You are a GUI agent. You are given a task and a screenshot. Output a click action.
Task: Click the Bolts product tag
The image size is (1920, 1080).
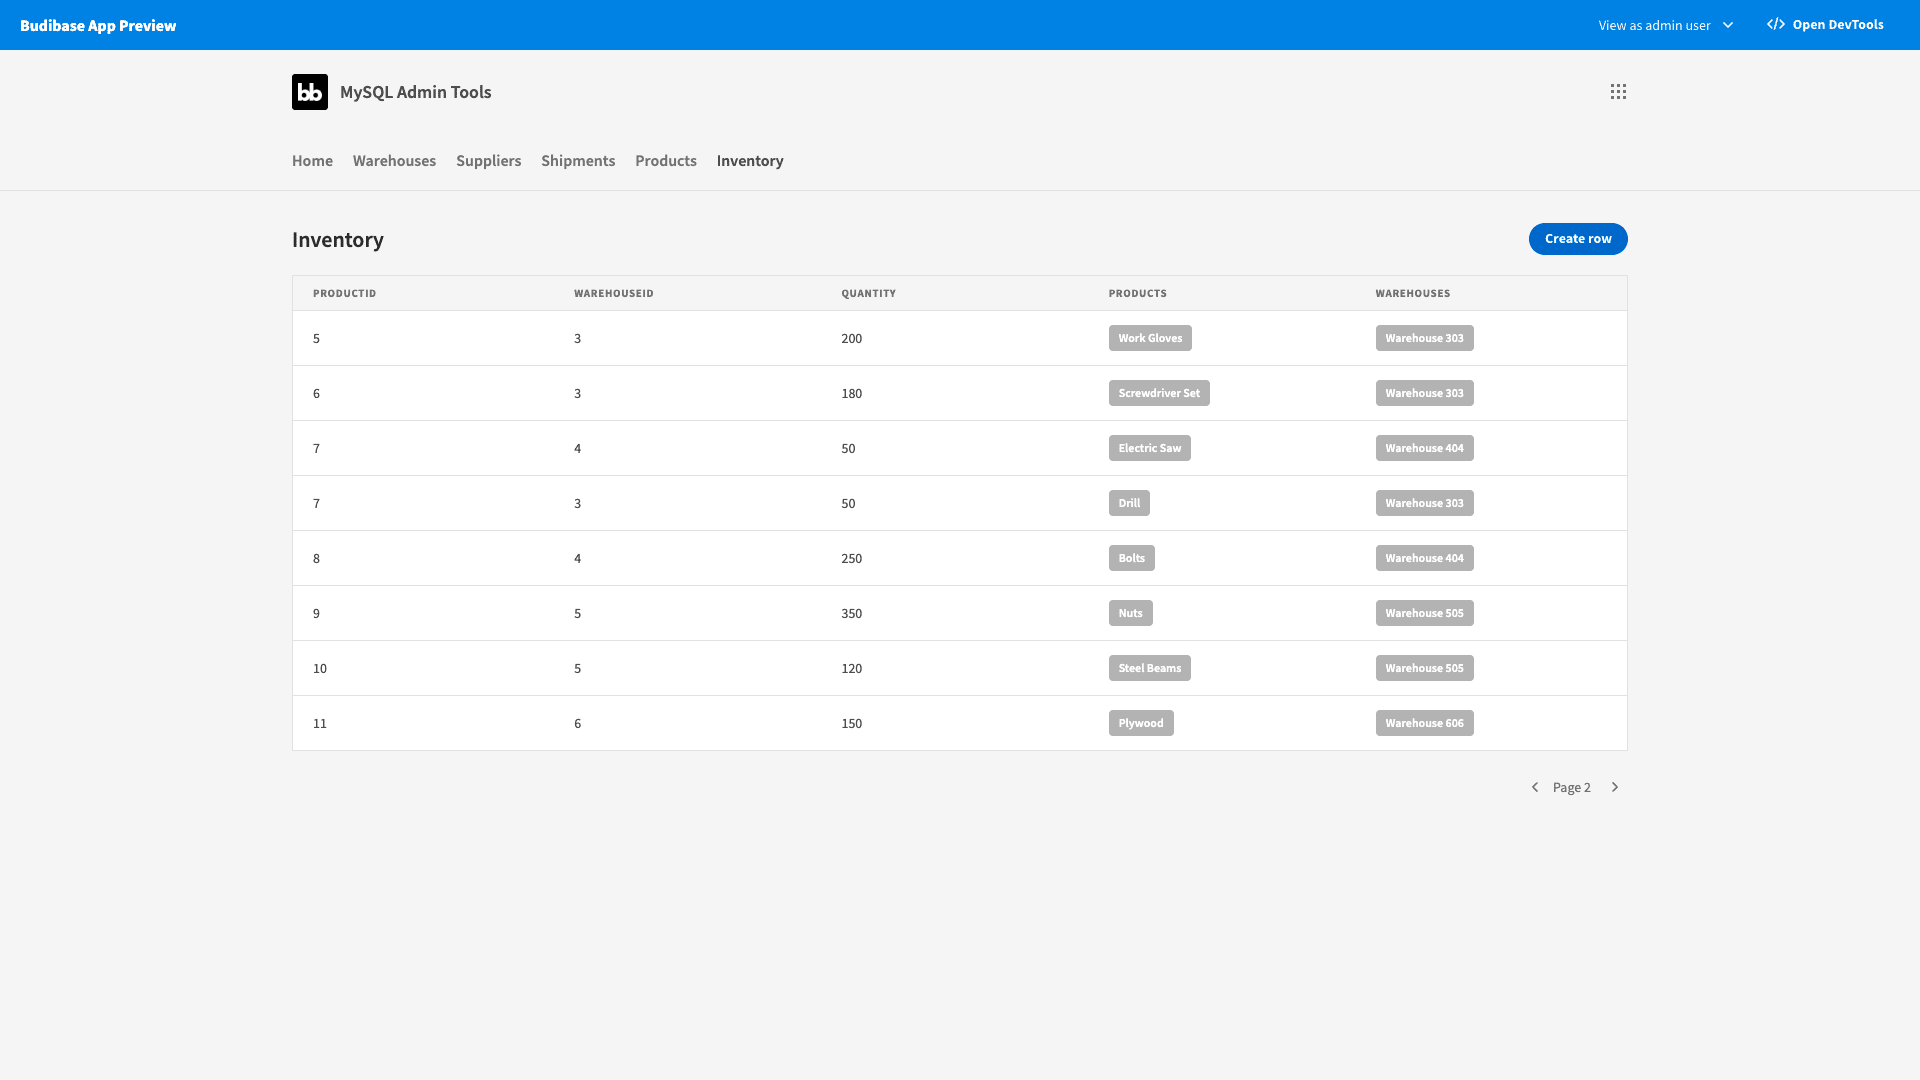tap(1132, 558)
